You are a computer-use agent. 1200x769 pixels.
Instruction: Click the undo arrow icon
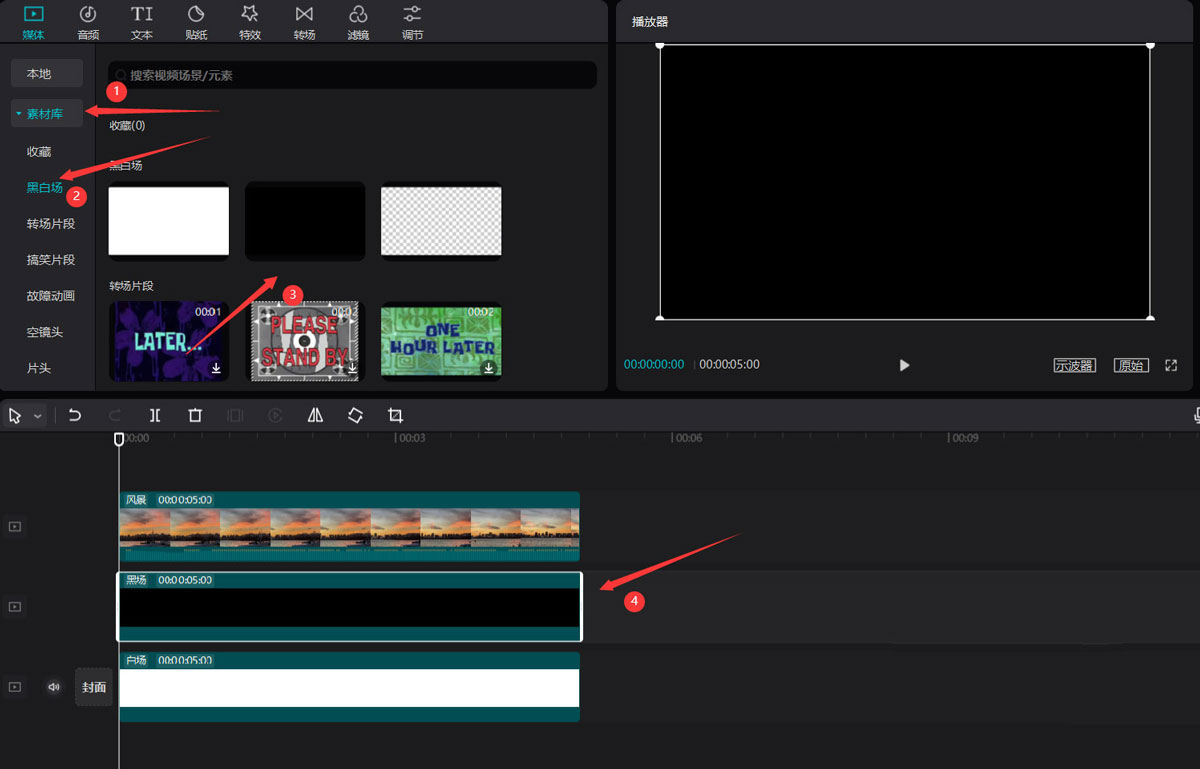click(75, 415)
